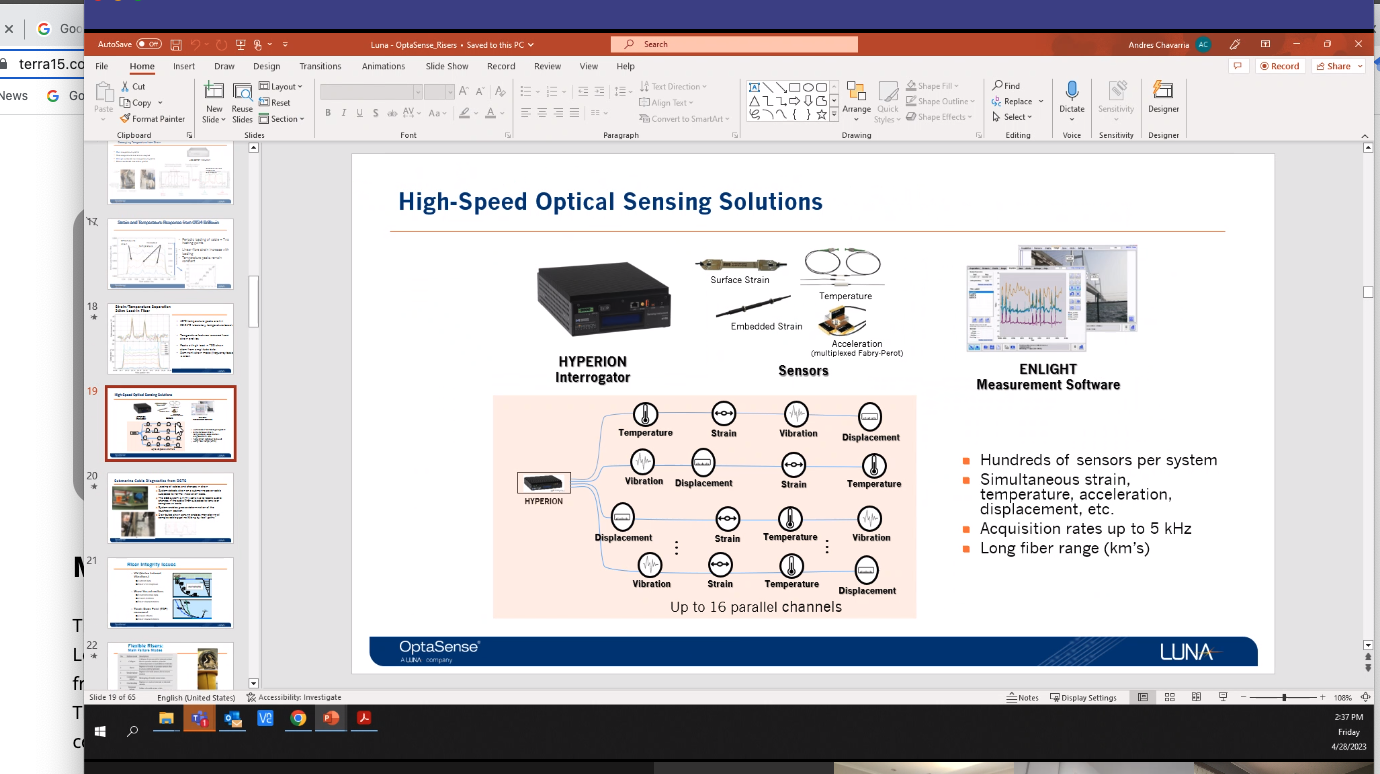1380x774 pixels.
Task: Click the Reset slide button
Action: coord(275,103)
